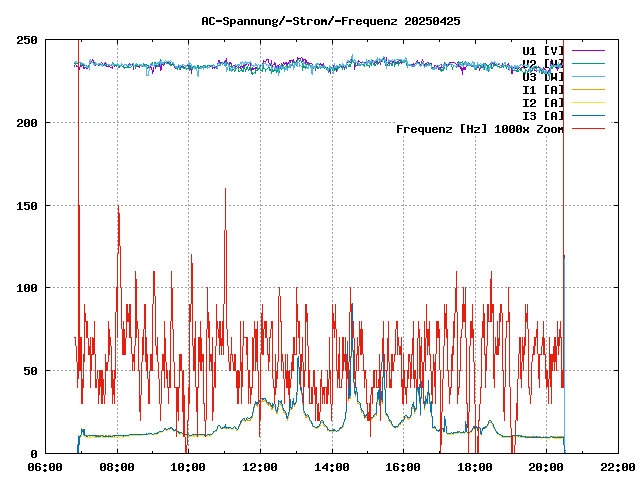640x480 pixels.
Task: Select the 10:00 x-axis time label
Action: [x=189, y=467]
